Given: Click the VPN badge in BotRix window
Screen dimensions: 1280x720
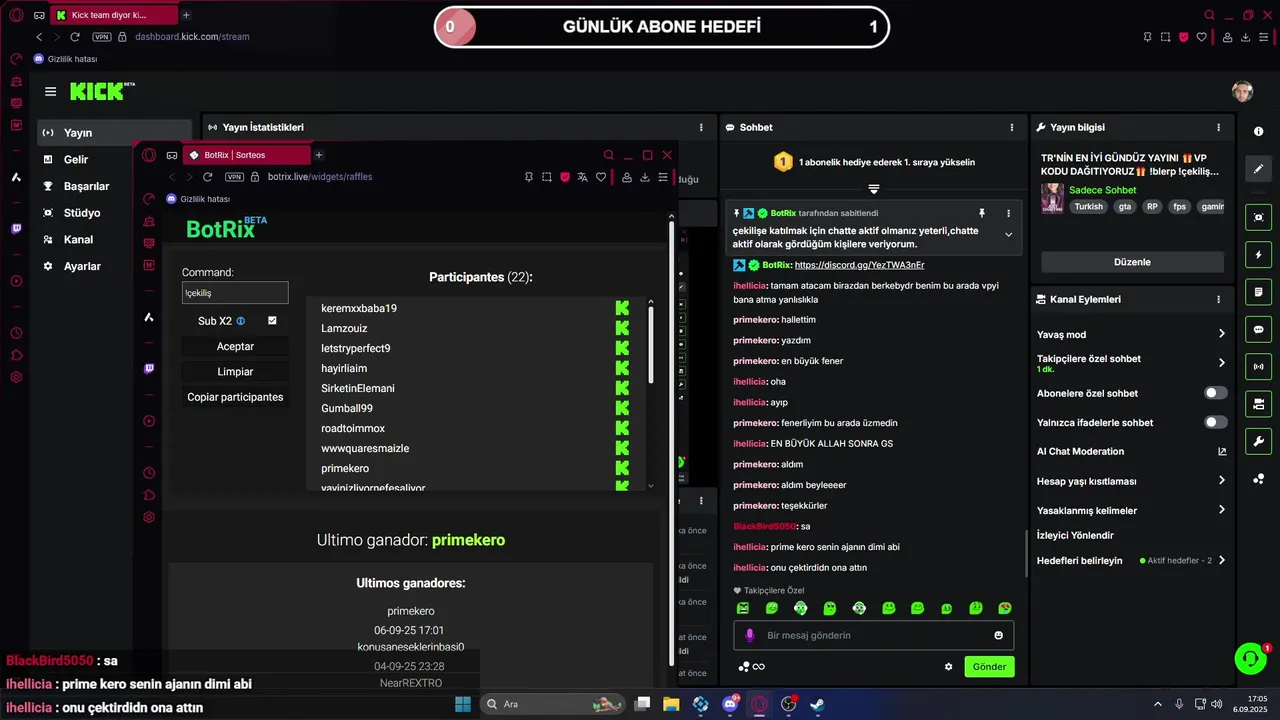Looking at the screenshot, I should coord(234,177).
